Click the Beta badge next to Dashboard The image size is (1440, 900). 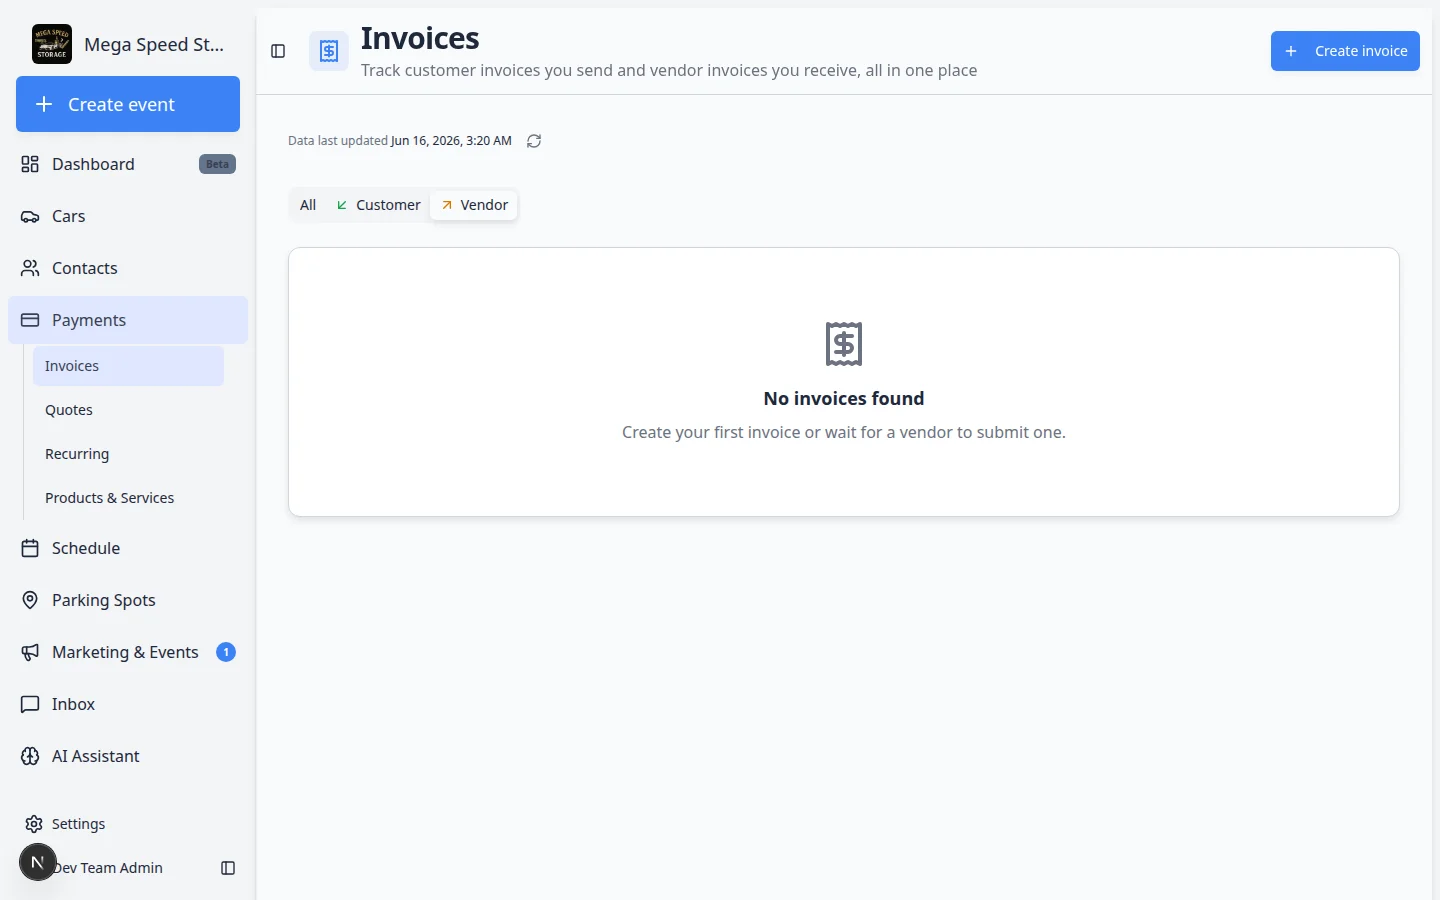point(217,164)
